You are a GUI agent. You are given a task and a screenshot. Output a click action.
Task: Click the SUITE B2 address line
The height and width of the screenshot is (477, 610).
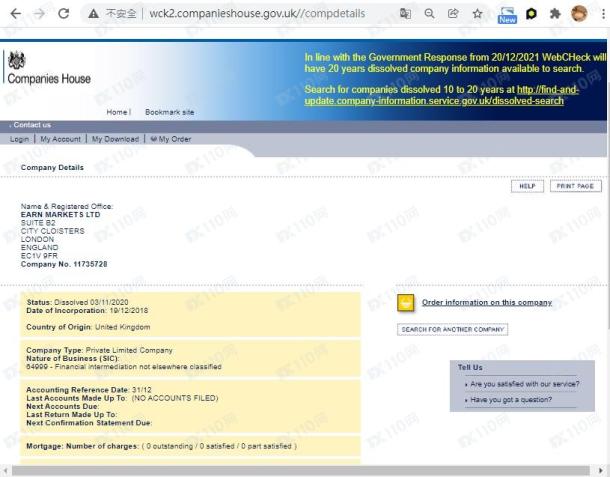click(x=38, y=223)
